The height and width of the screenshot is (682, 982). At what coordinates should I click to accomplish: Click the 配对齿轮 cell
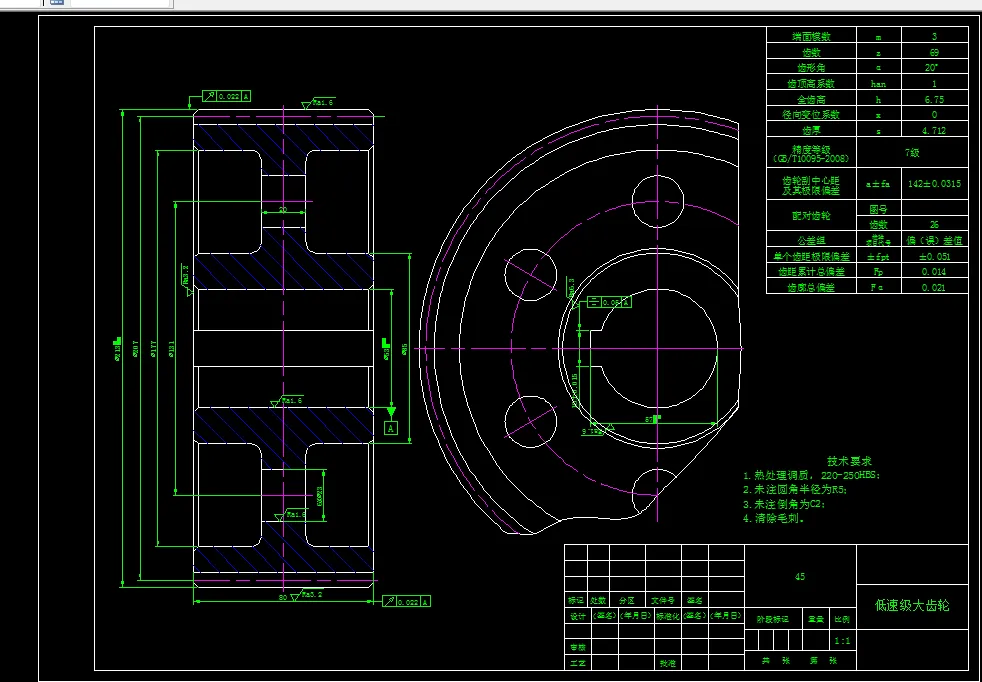[811, 216]
